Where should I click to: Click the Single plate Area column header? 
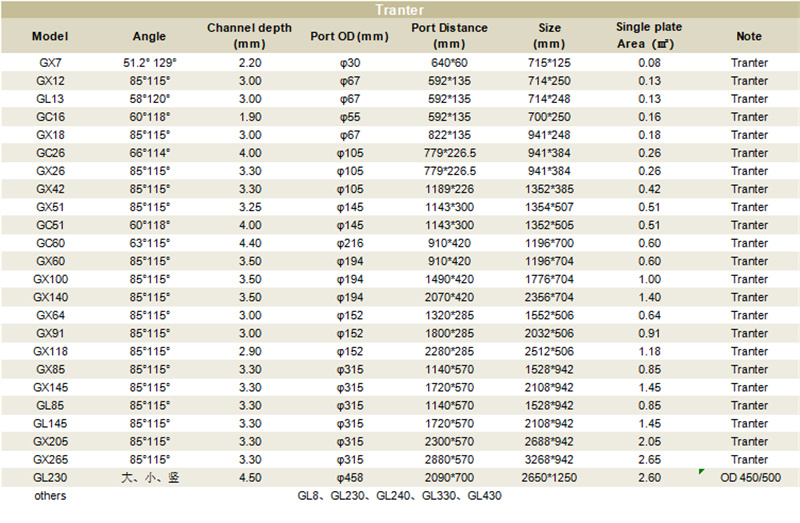click(x=649, y=36)
